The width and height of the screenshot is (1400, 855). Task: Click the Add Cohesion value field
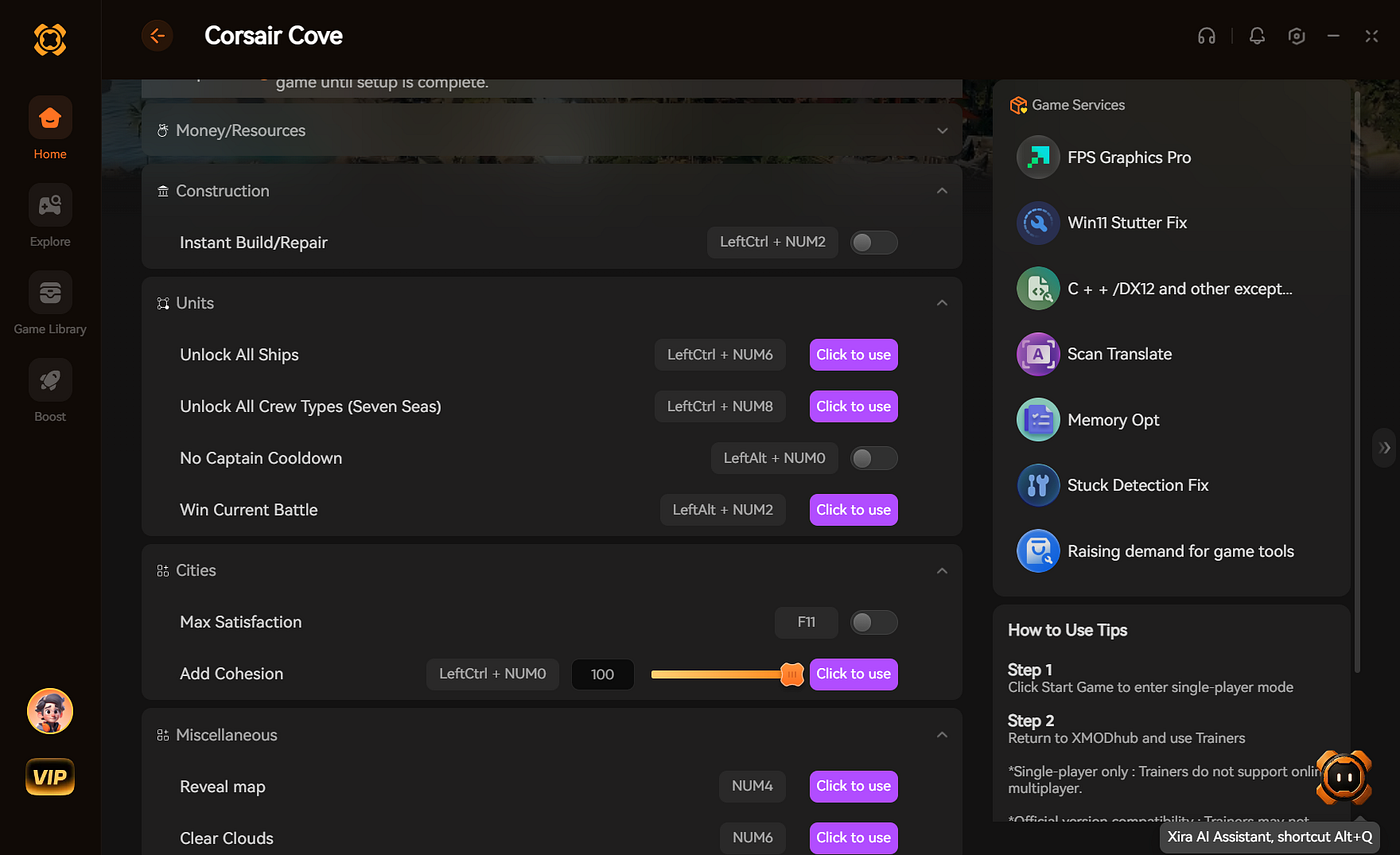603,674
